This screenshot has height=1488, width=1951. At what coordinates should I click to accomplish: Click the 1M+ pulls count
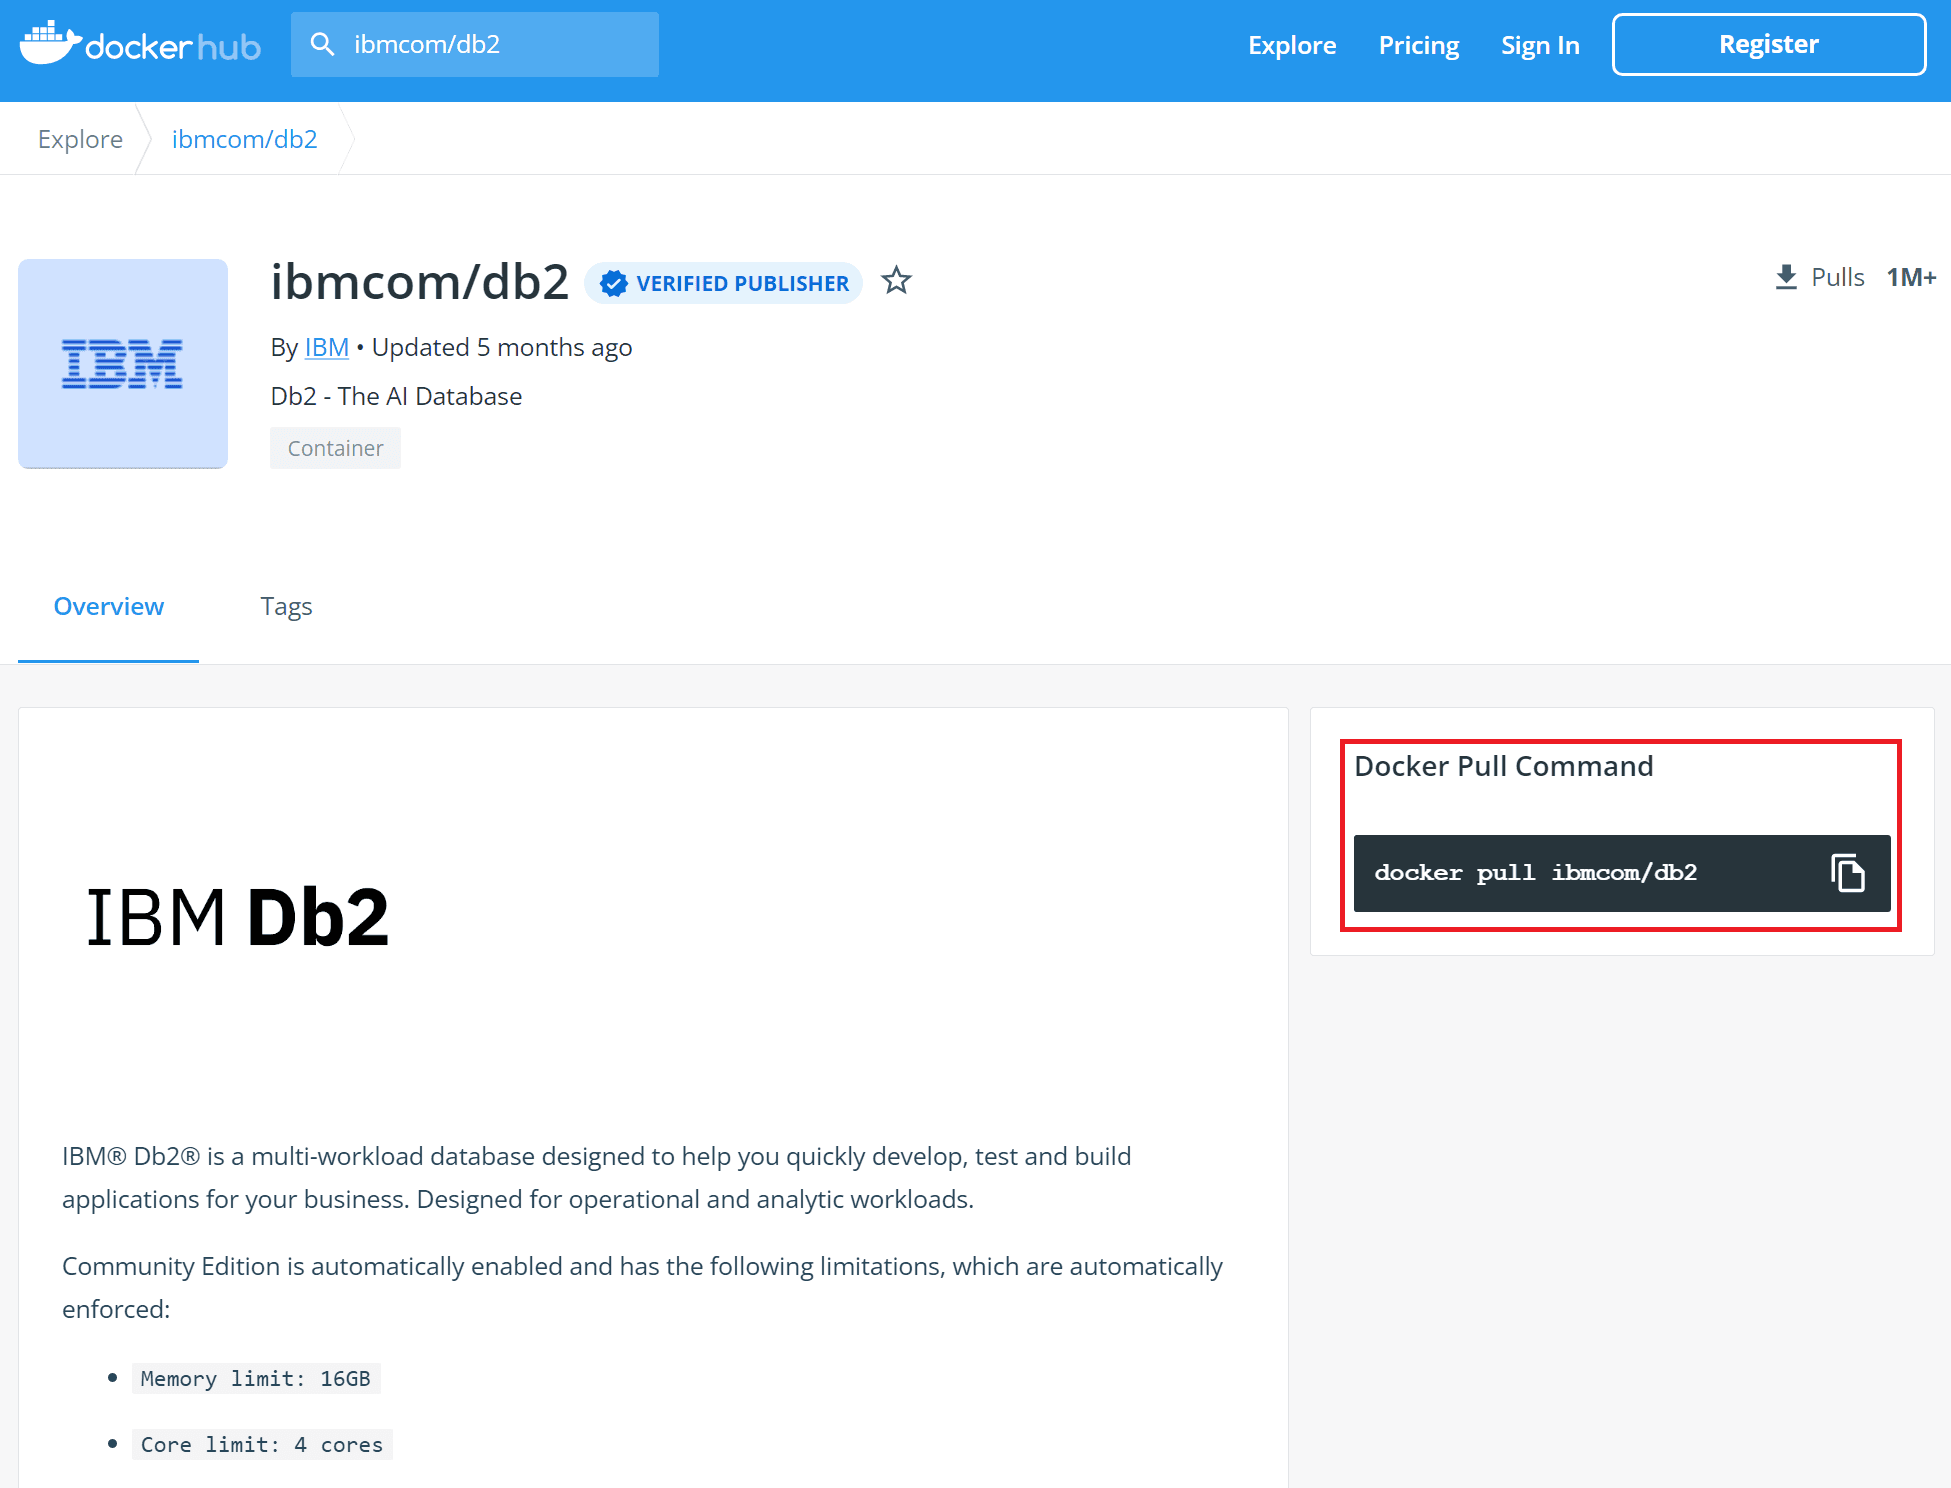click(x=1911, y=277)
